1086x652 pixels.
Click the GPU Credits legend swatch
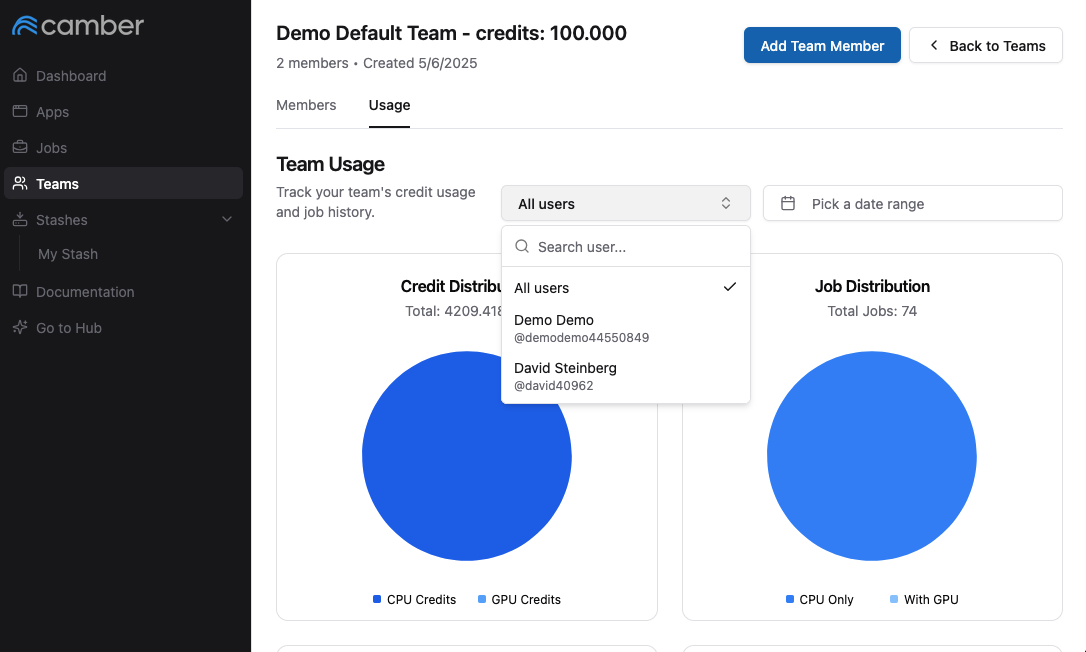(481, 599)
